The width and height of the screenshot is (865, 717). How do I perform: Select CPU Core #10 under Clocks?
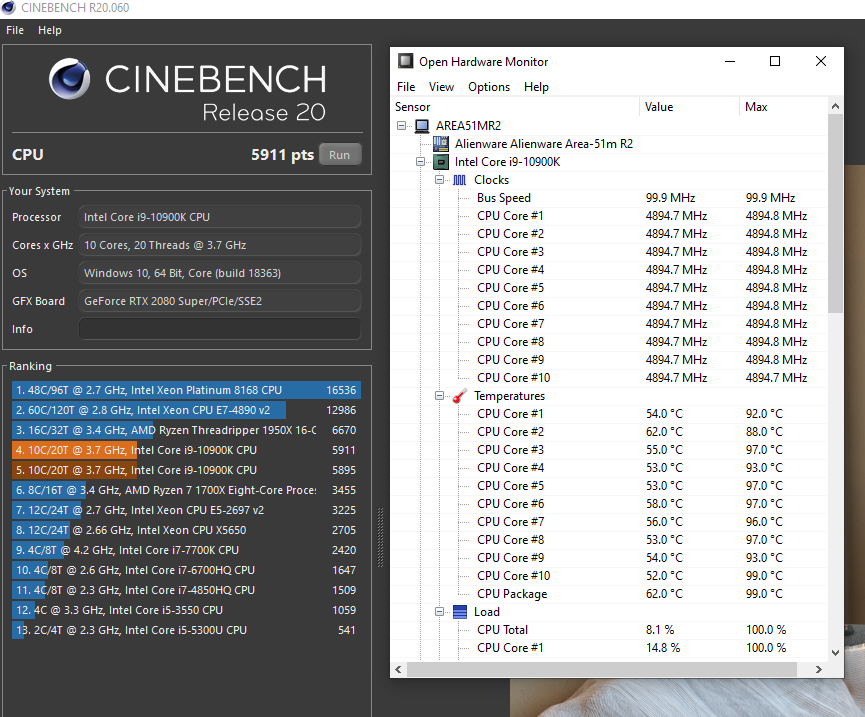coord(610,378)
